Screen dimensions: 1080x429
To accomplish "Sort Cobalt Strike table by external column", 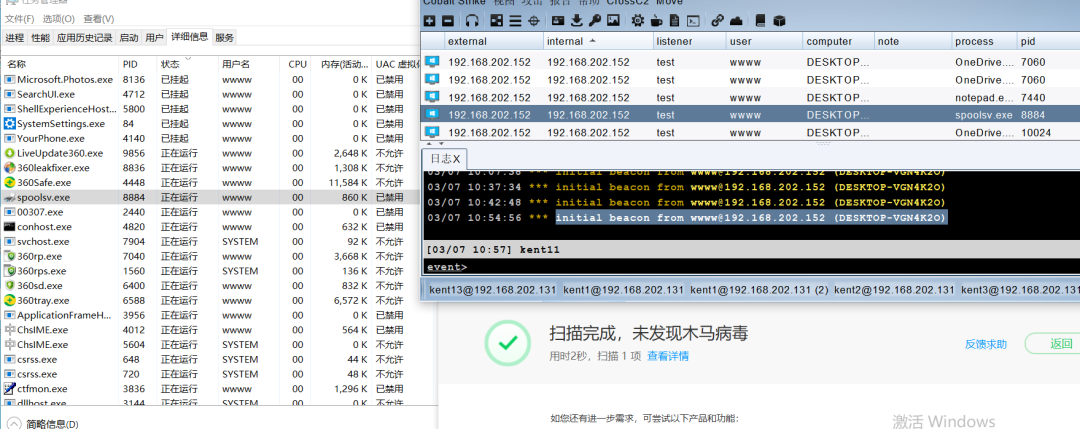I will click(x=494, y=41).
